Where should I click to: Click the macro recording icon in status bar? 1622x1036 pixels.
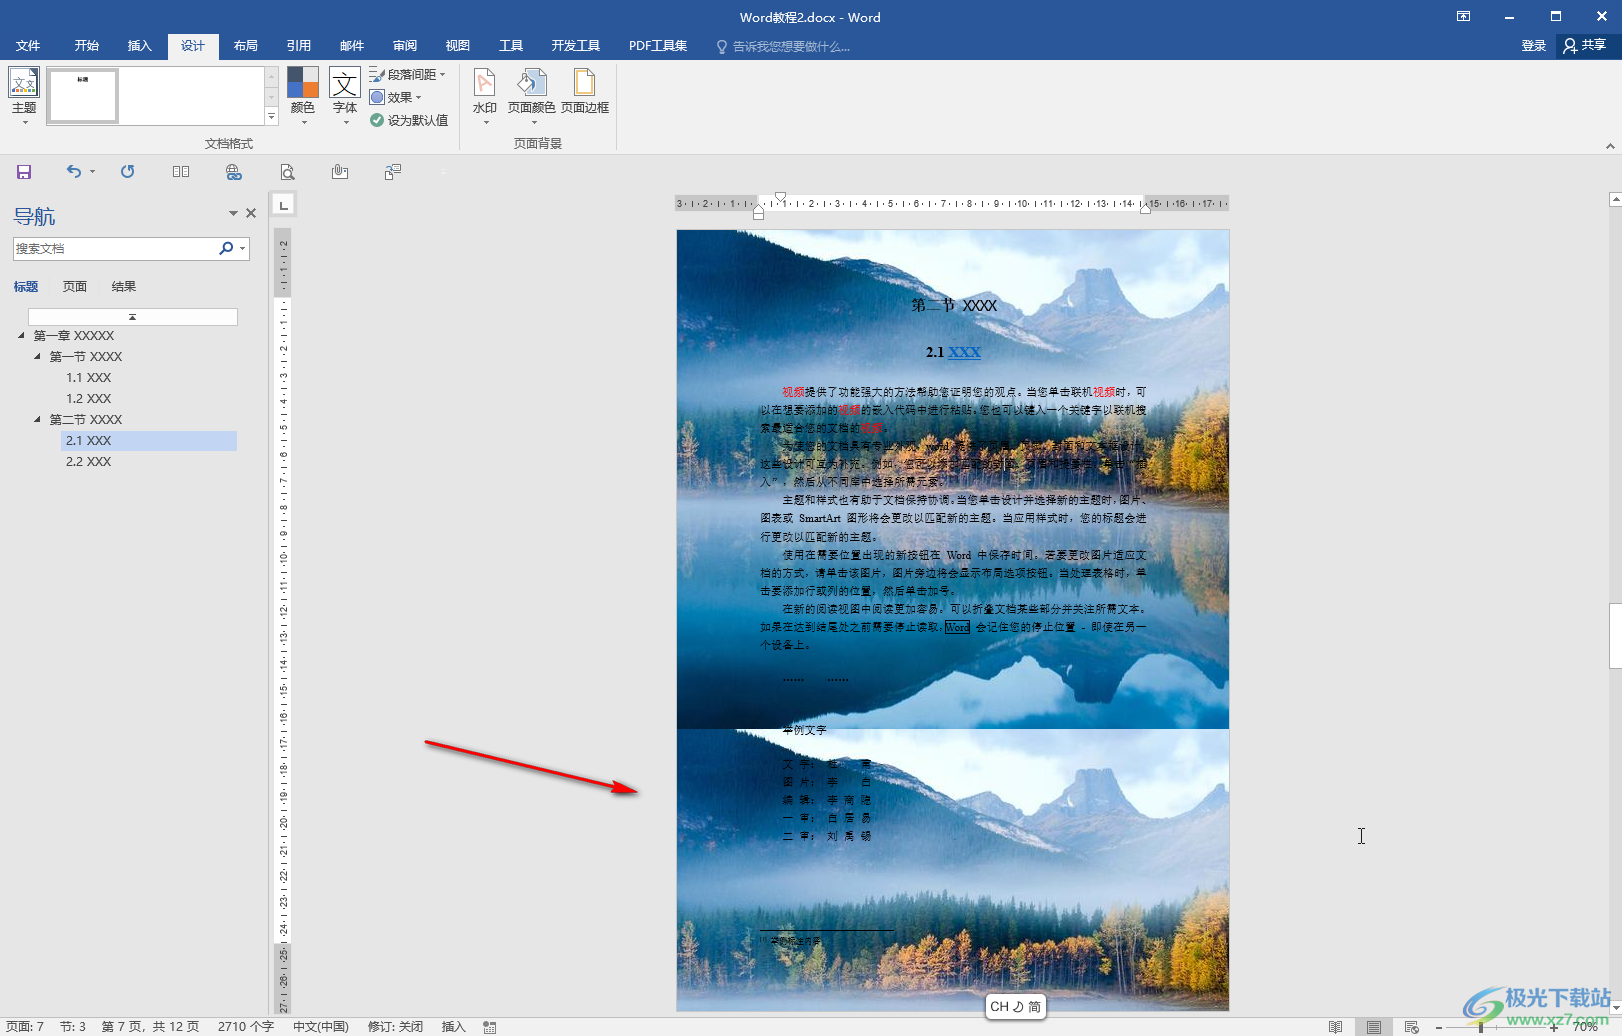coord(490,1027)
